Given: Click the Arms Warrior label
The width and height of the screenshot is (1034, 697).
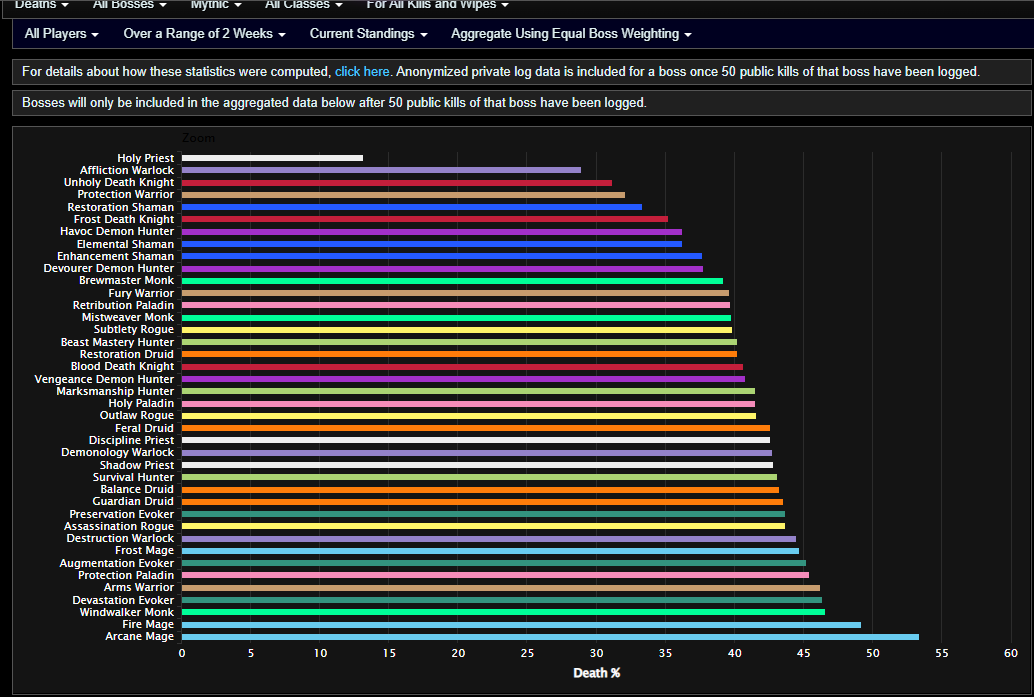Looking at the screenshot, I should pyautogui.click(x=139, y=588).
